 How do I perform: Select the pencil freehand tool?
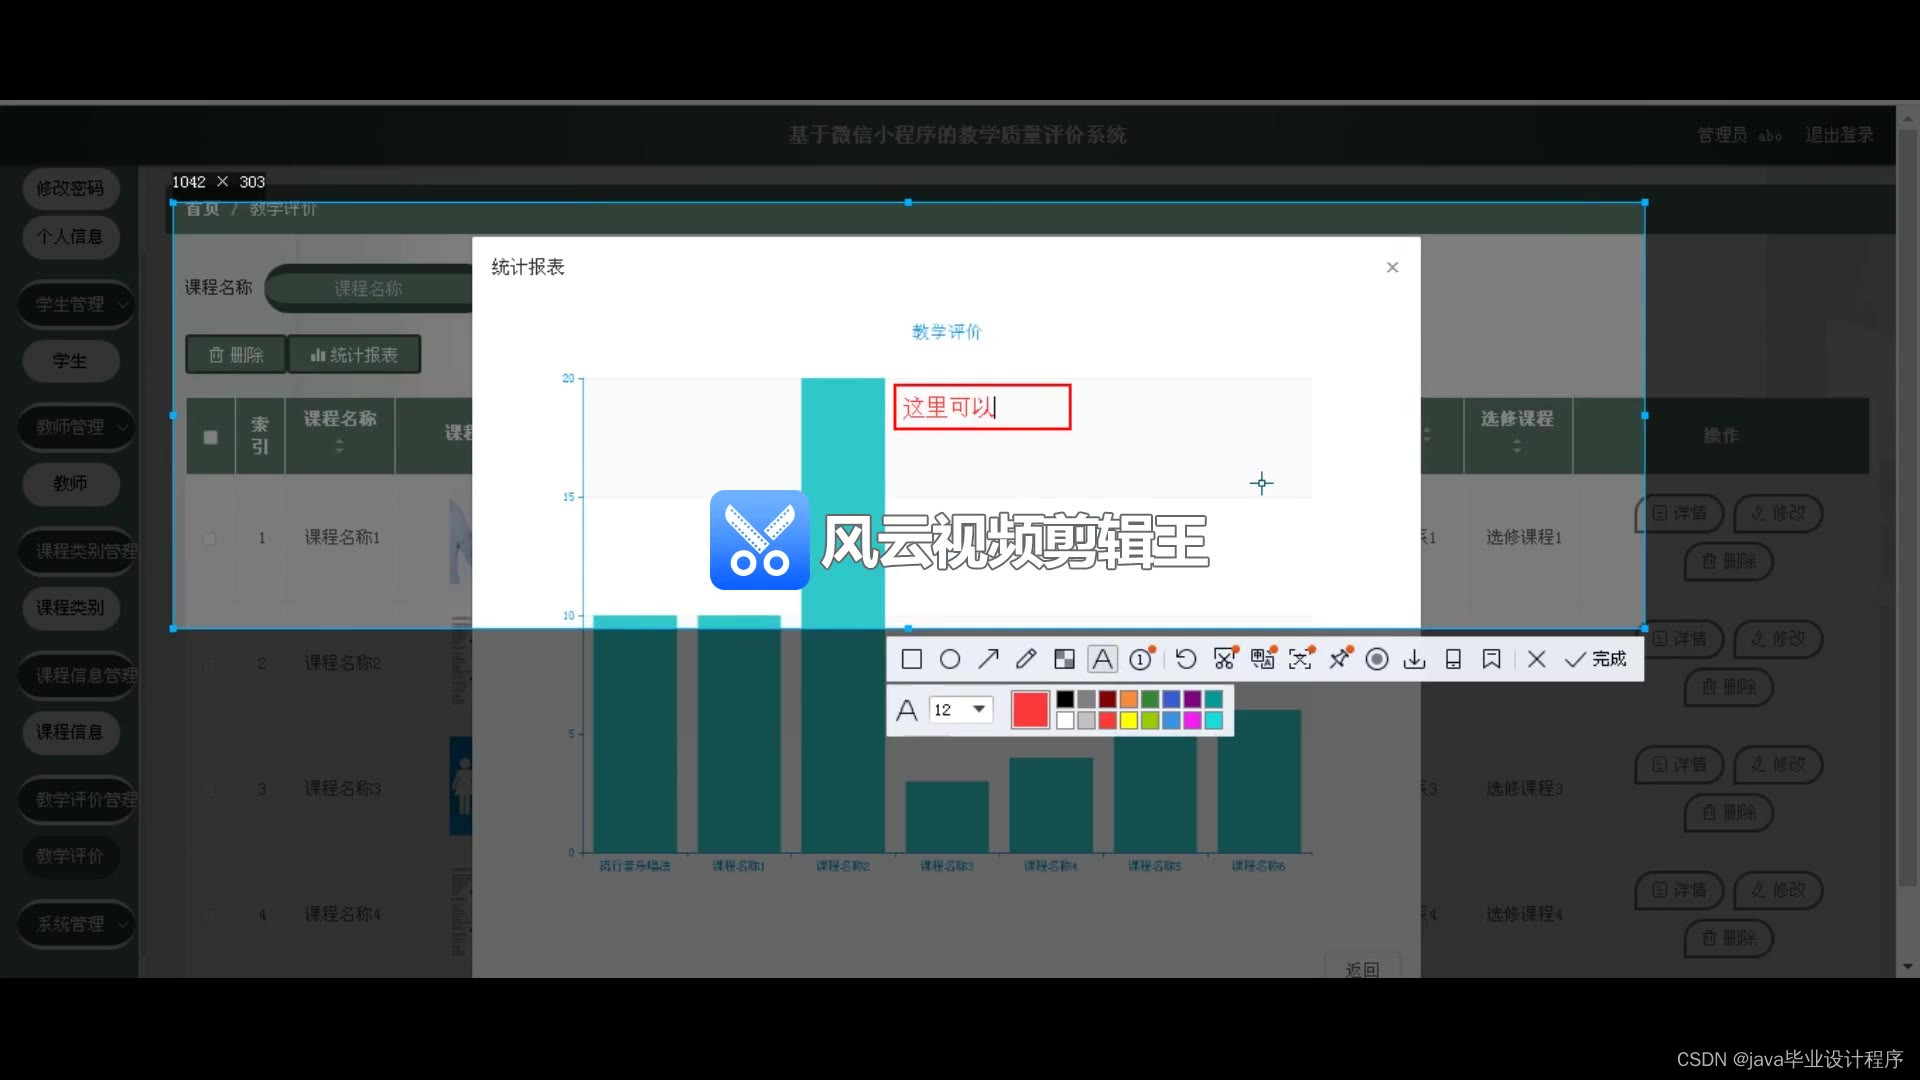[x=1026, y=659]
